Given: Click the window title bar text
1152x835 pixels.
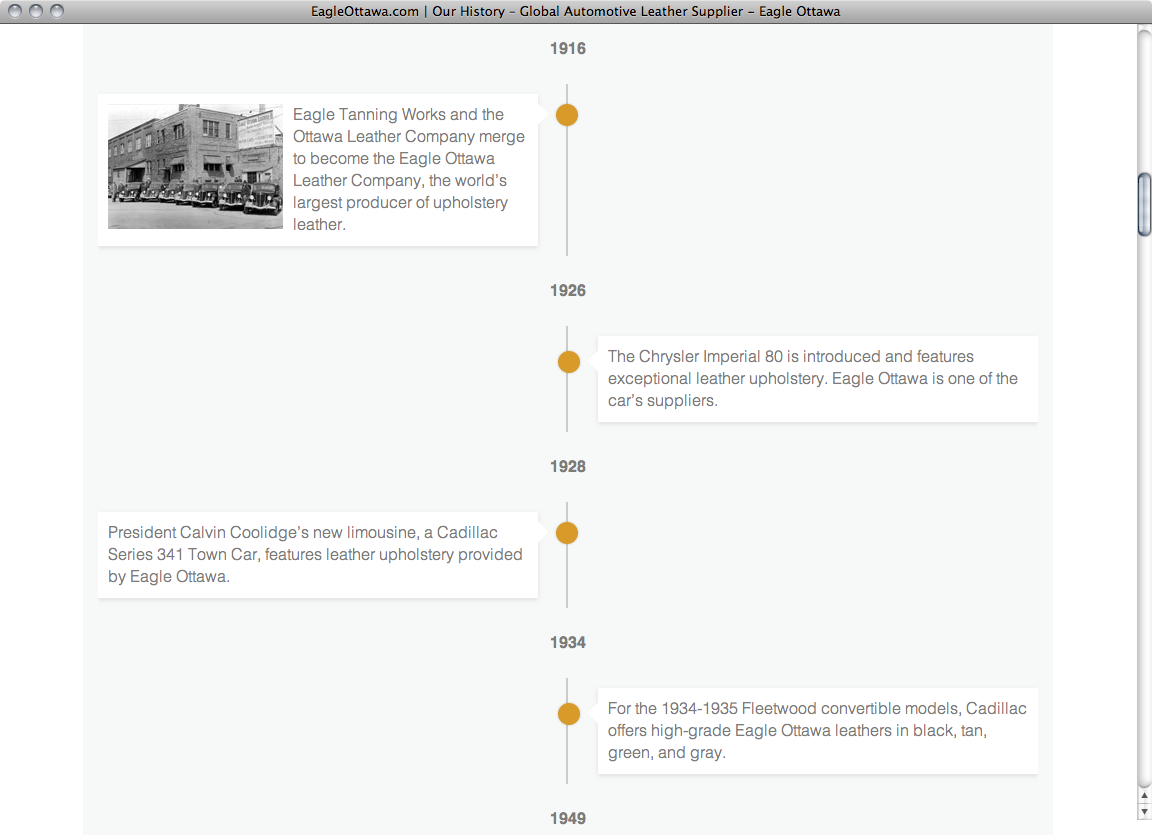Looking at the screenshot, I should [x=575, y=11].
